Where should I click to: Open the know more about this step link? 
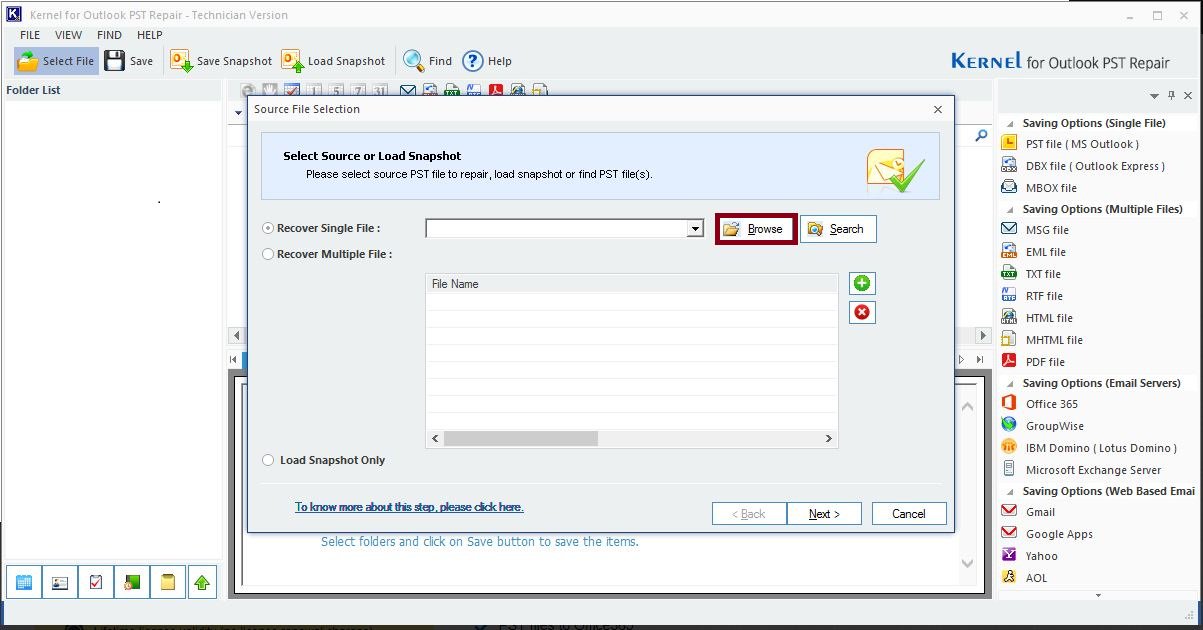pyautogui.click(x=409, y=507)
